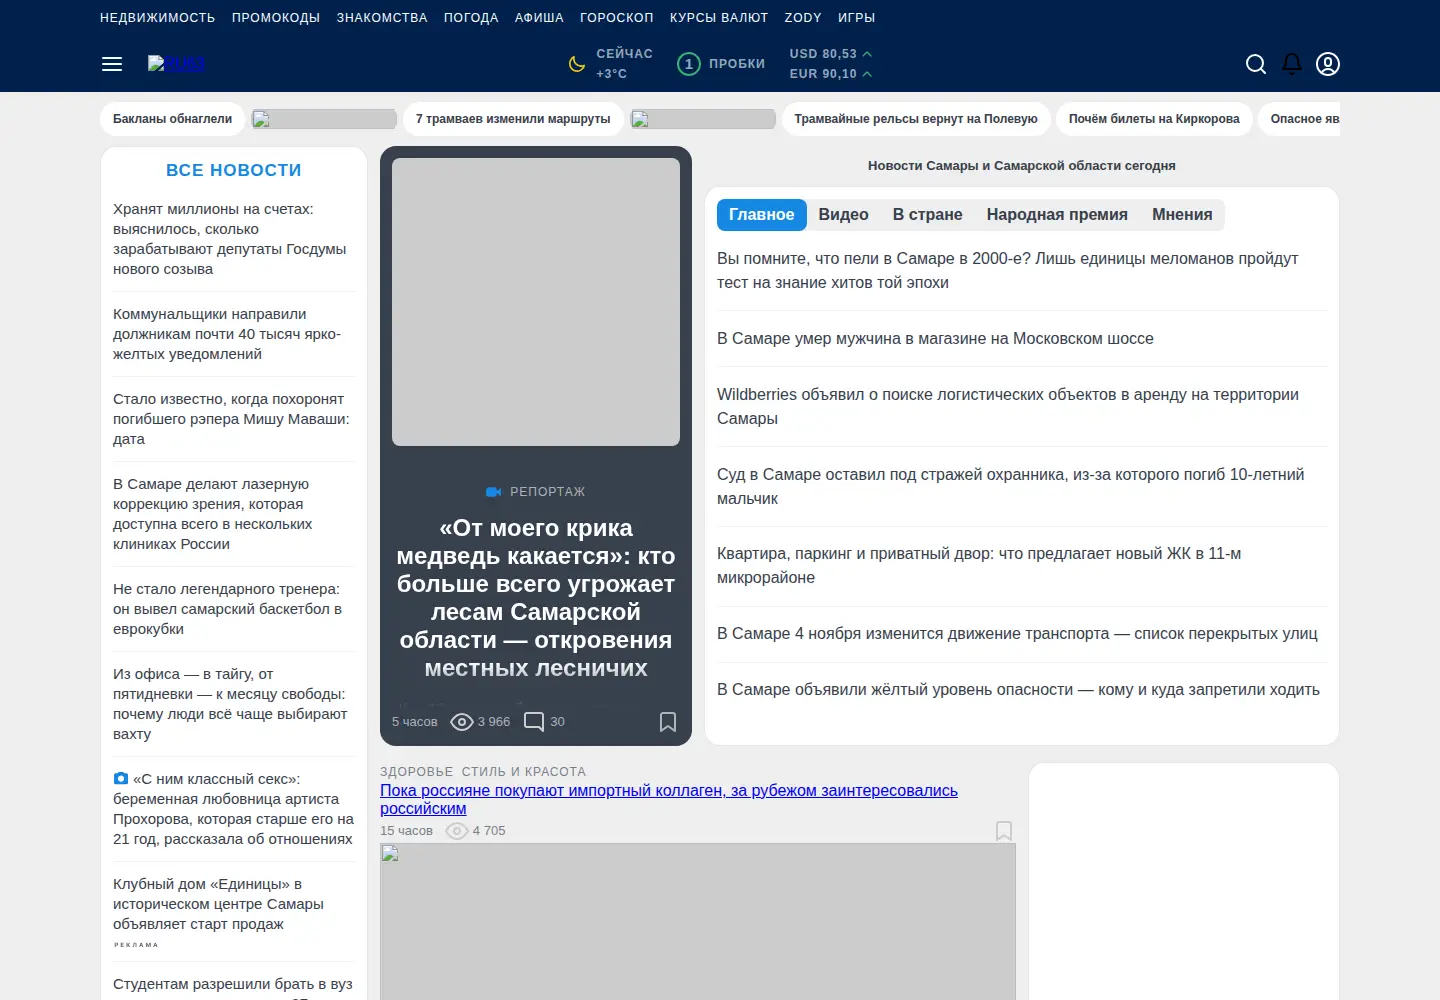Click the views eye icon showing 3 966

tap(462, 722)
